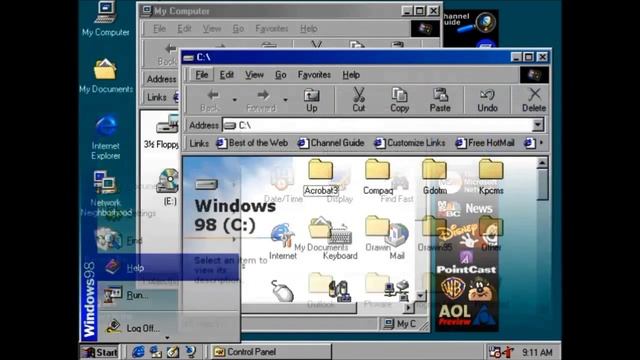Open the Best of the Web link

pyautogui.click(x=252, y=143)
